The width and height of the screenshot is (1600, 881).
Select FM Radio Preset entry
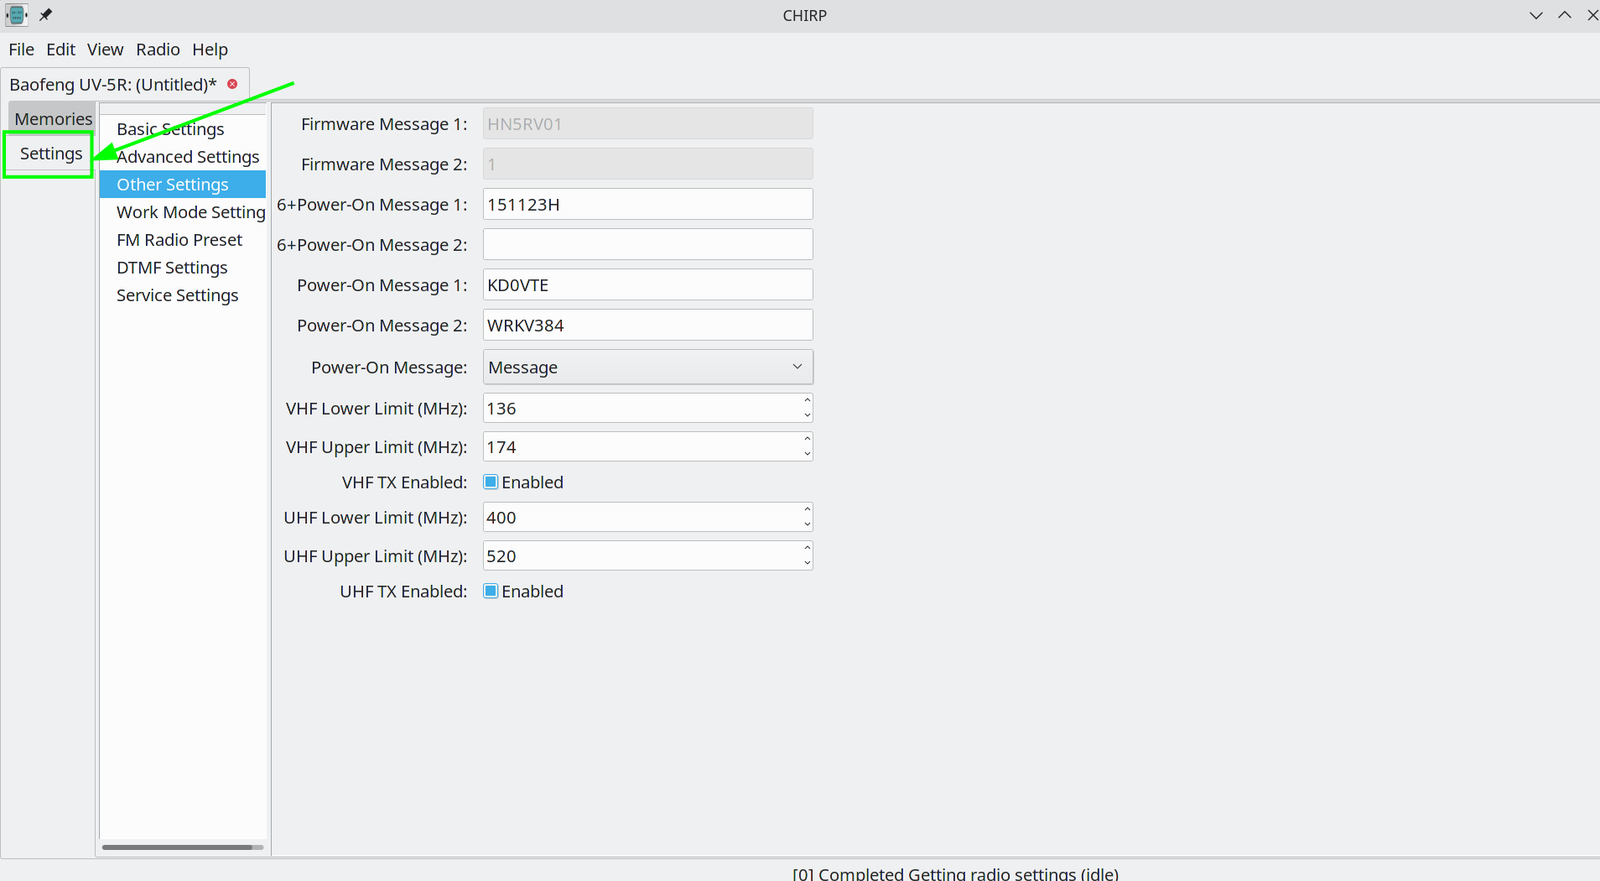179,240
